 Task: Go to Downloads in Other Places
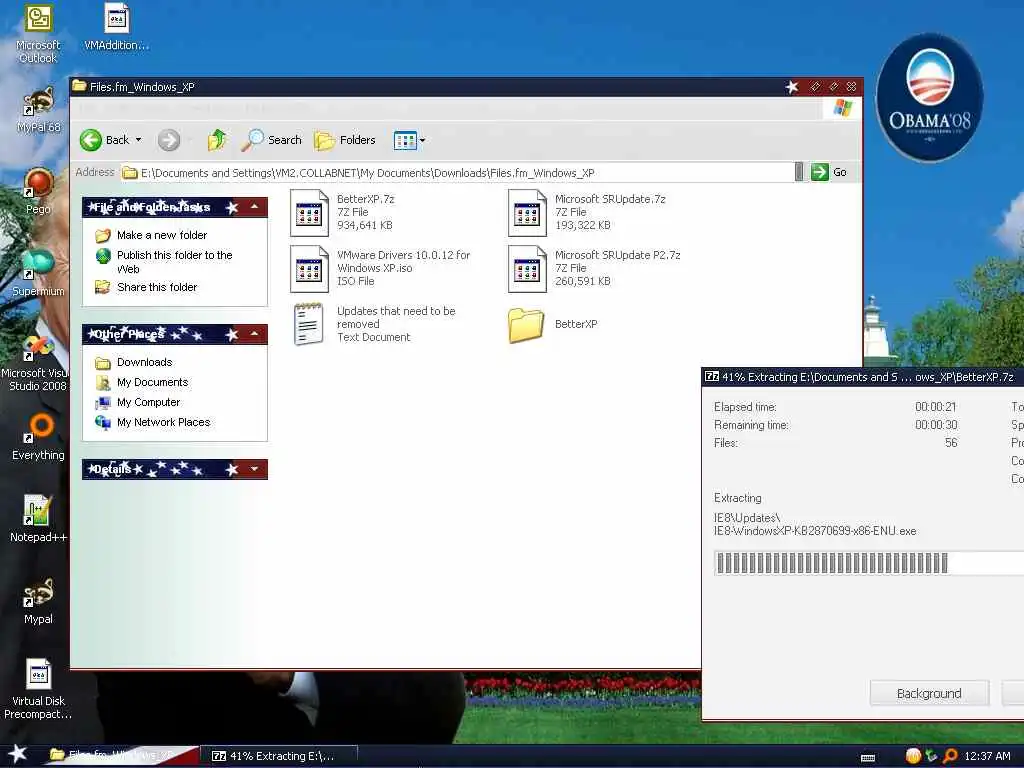(144, 362)
